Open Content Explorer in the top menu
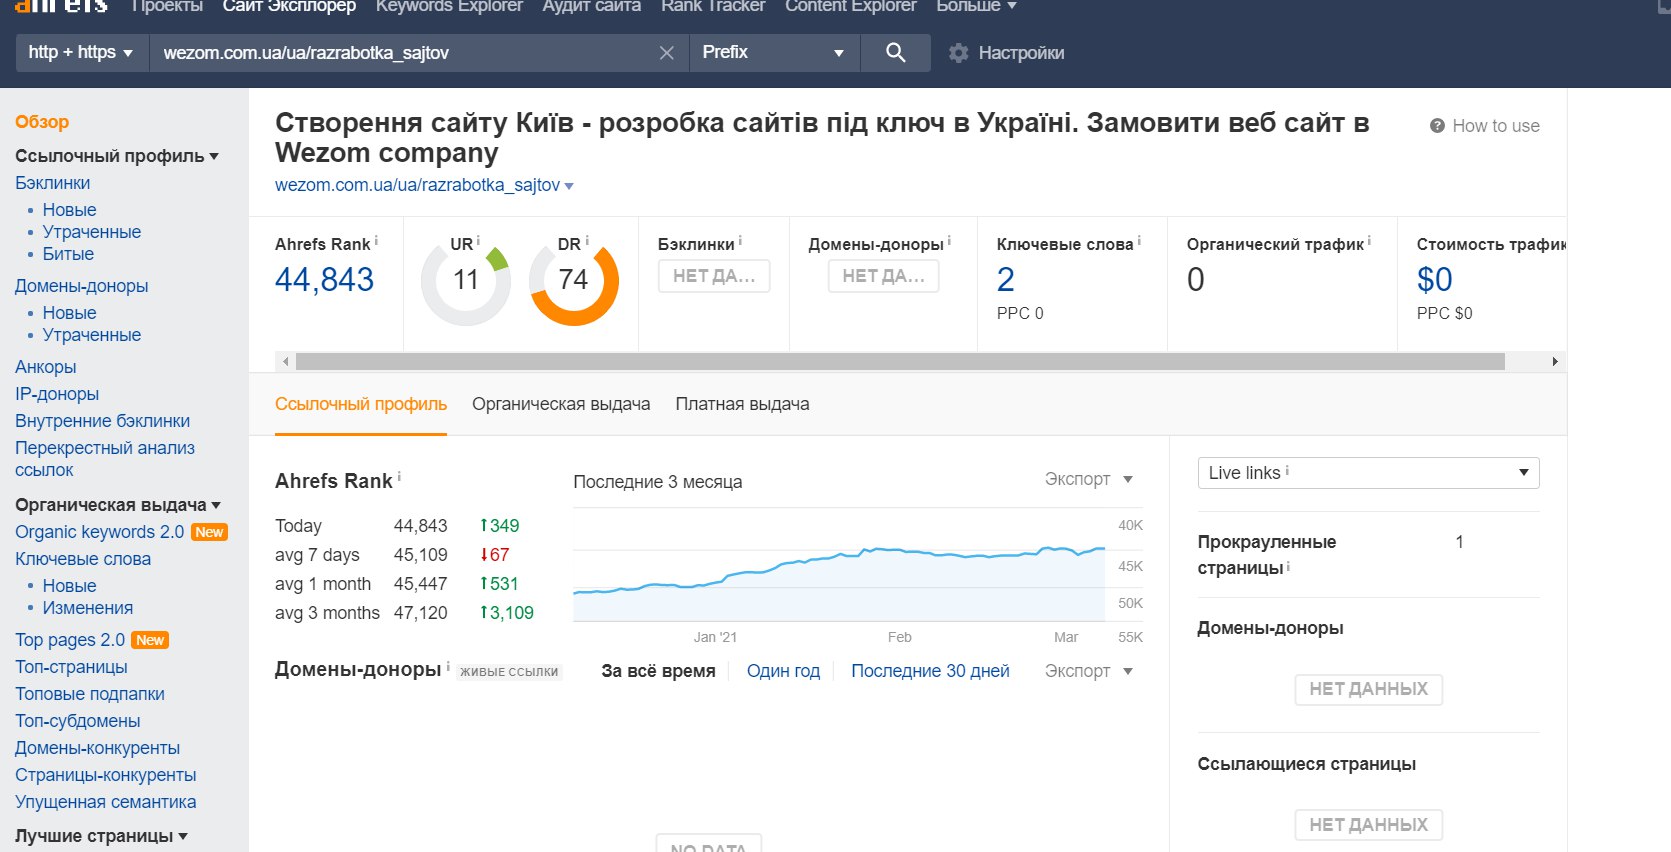 tap(850, 6)
